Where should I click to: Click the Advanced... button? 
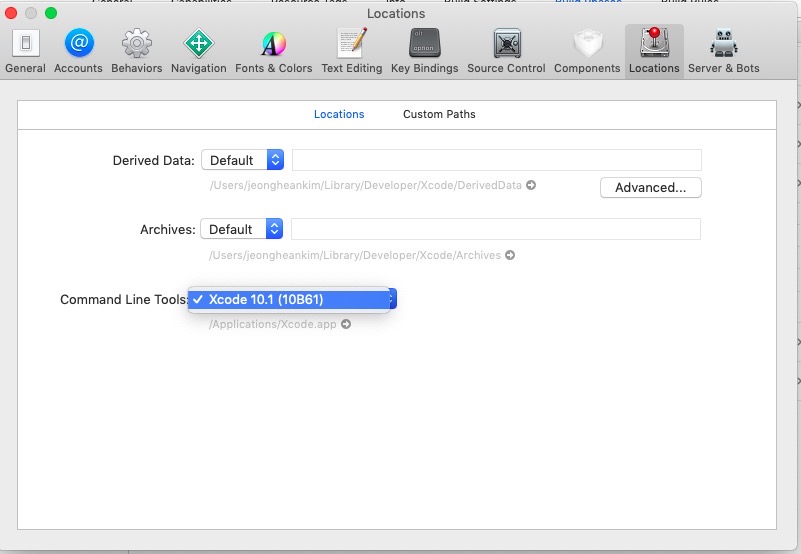pos(650,188)
